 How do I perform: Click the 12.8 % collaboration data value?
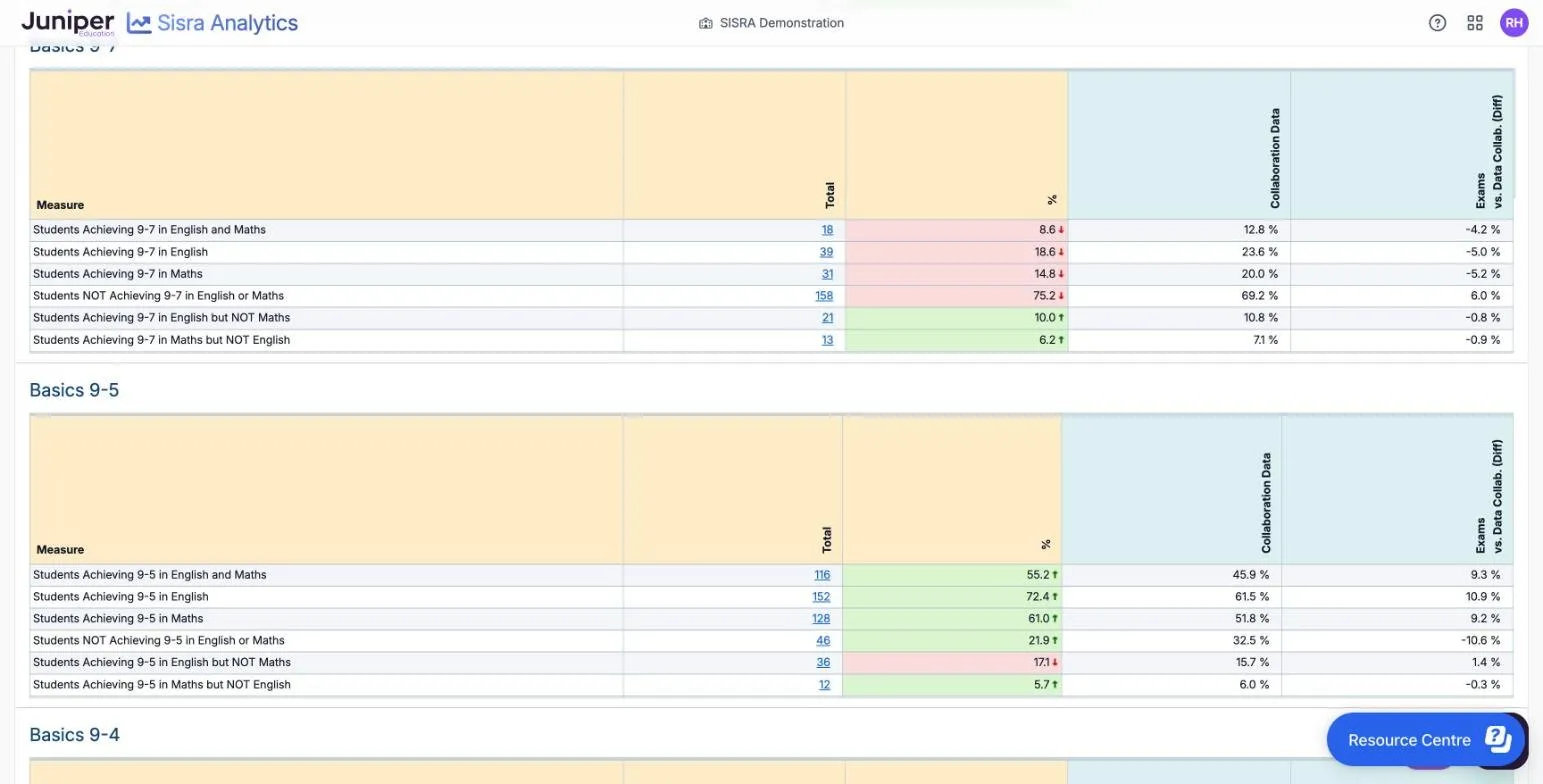coord(1260,230)
